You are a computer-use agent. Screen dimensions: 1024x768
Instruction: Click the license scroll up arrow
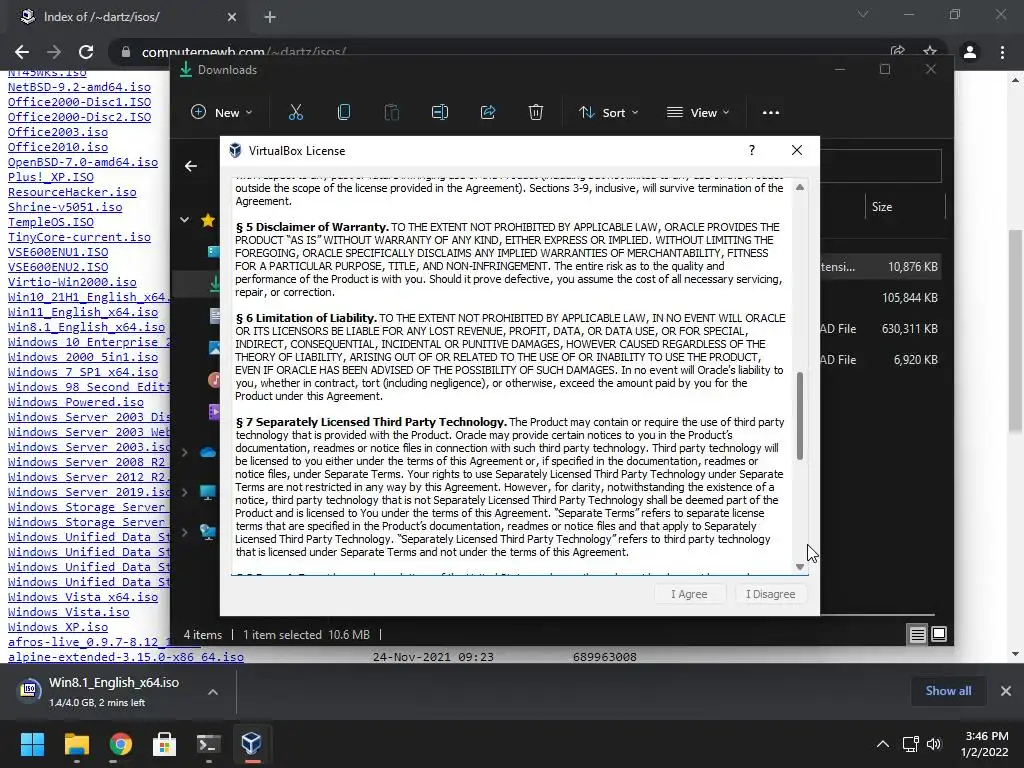(x=800, y=187)
